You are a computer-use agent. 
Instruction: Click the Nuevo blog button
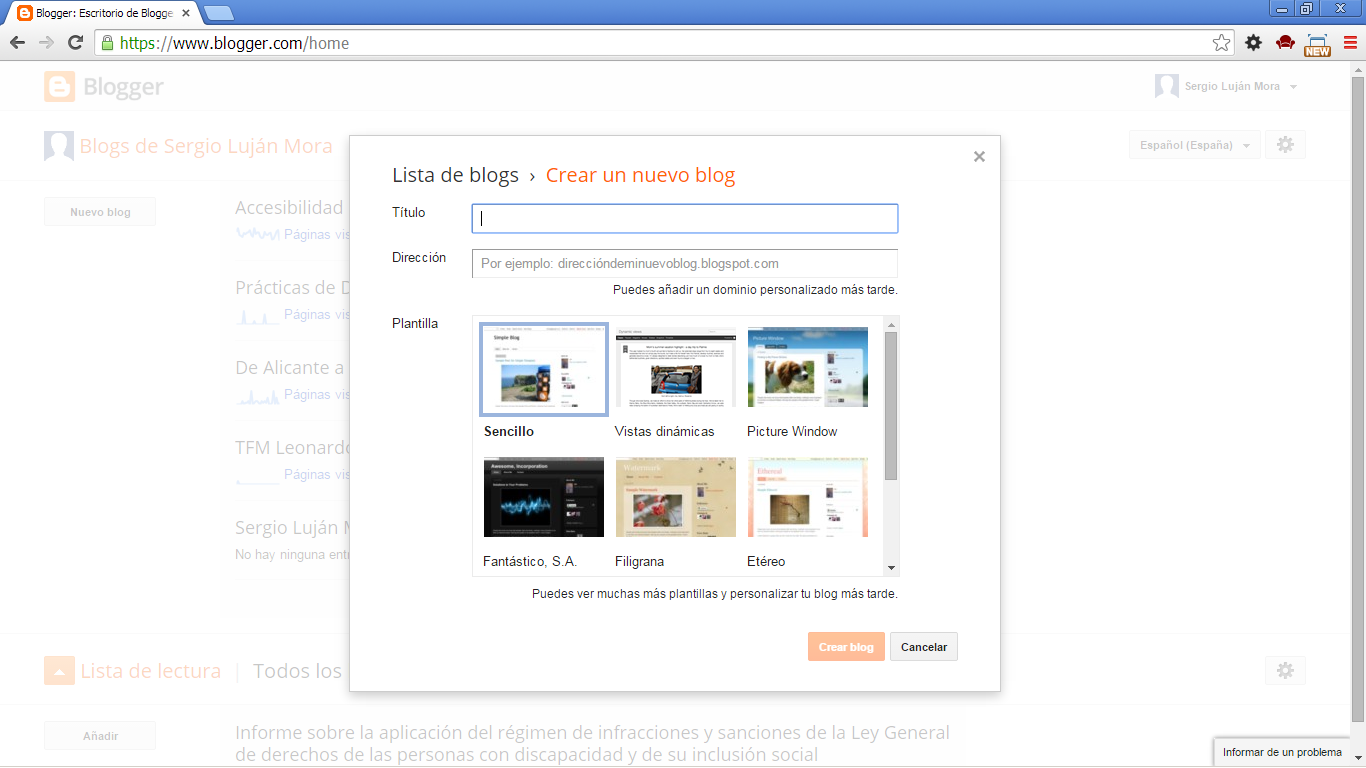point(100,212)
